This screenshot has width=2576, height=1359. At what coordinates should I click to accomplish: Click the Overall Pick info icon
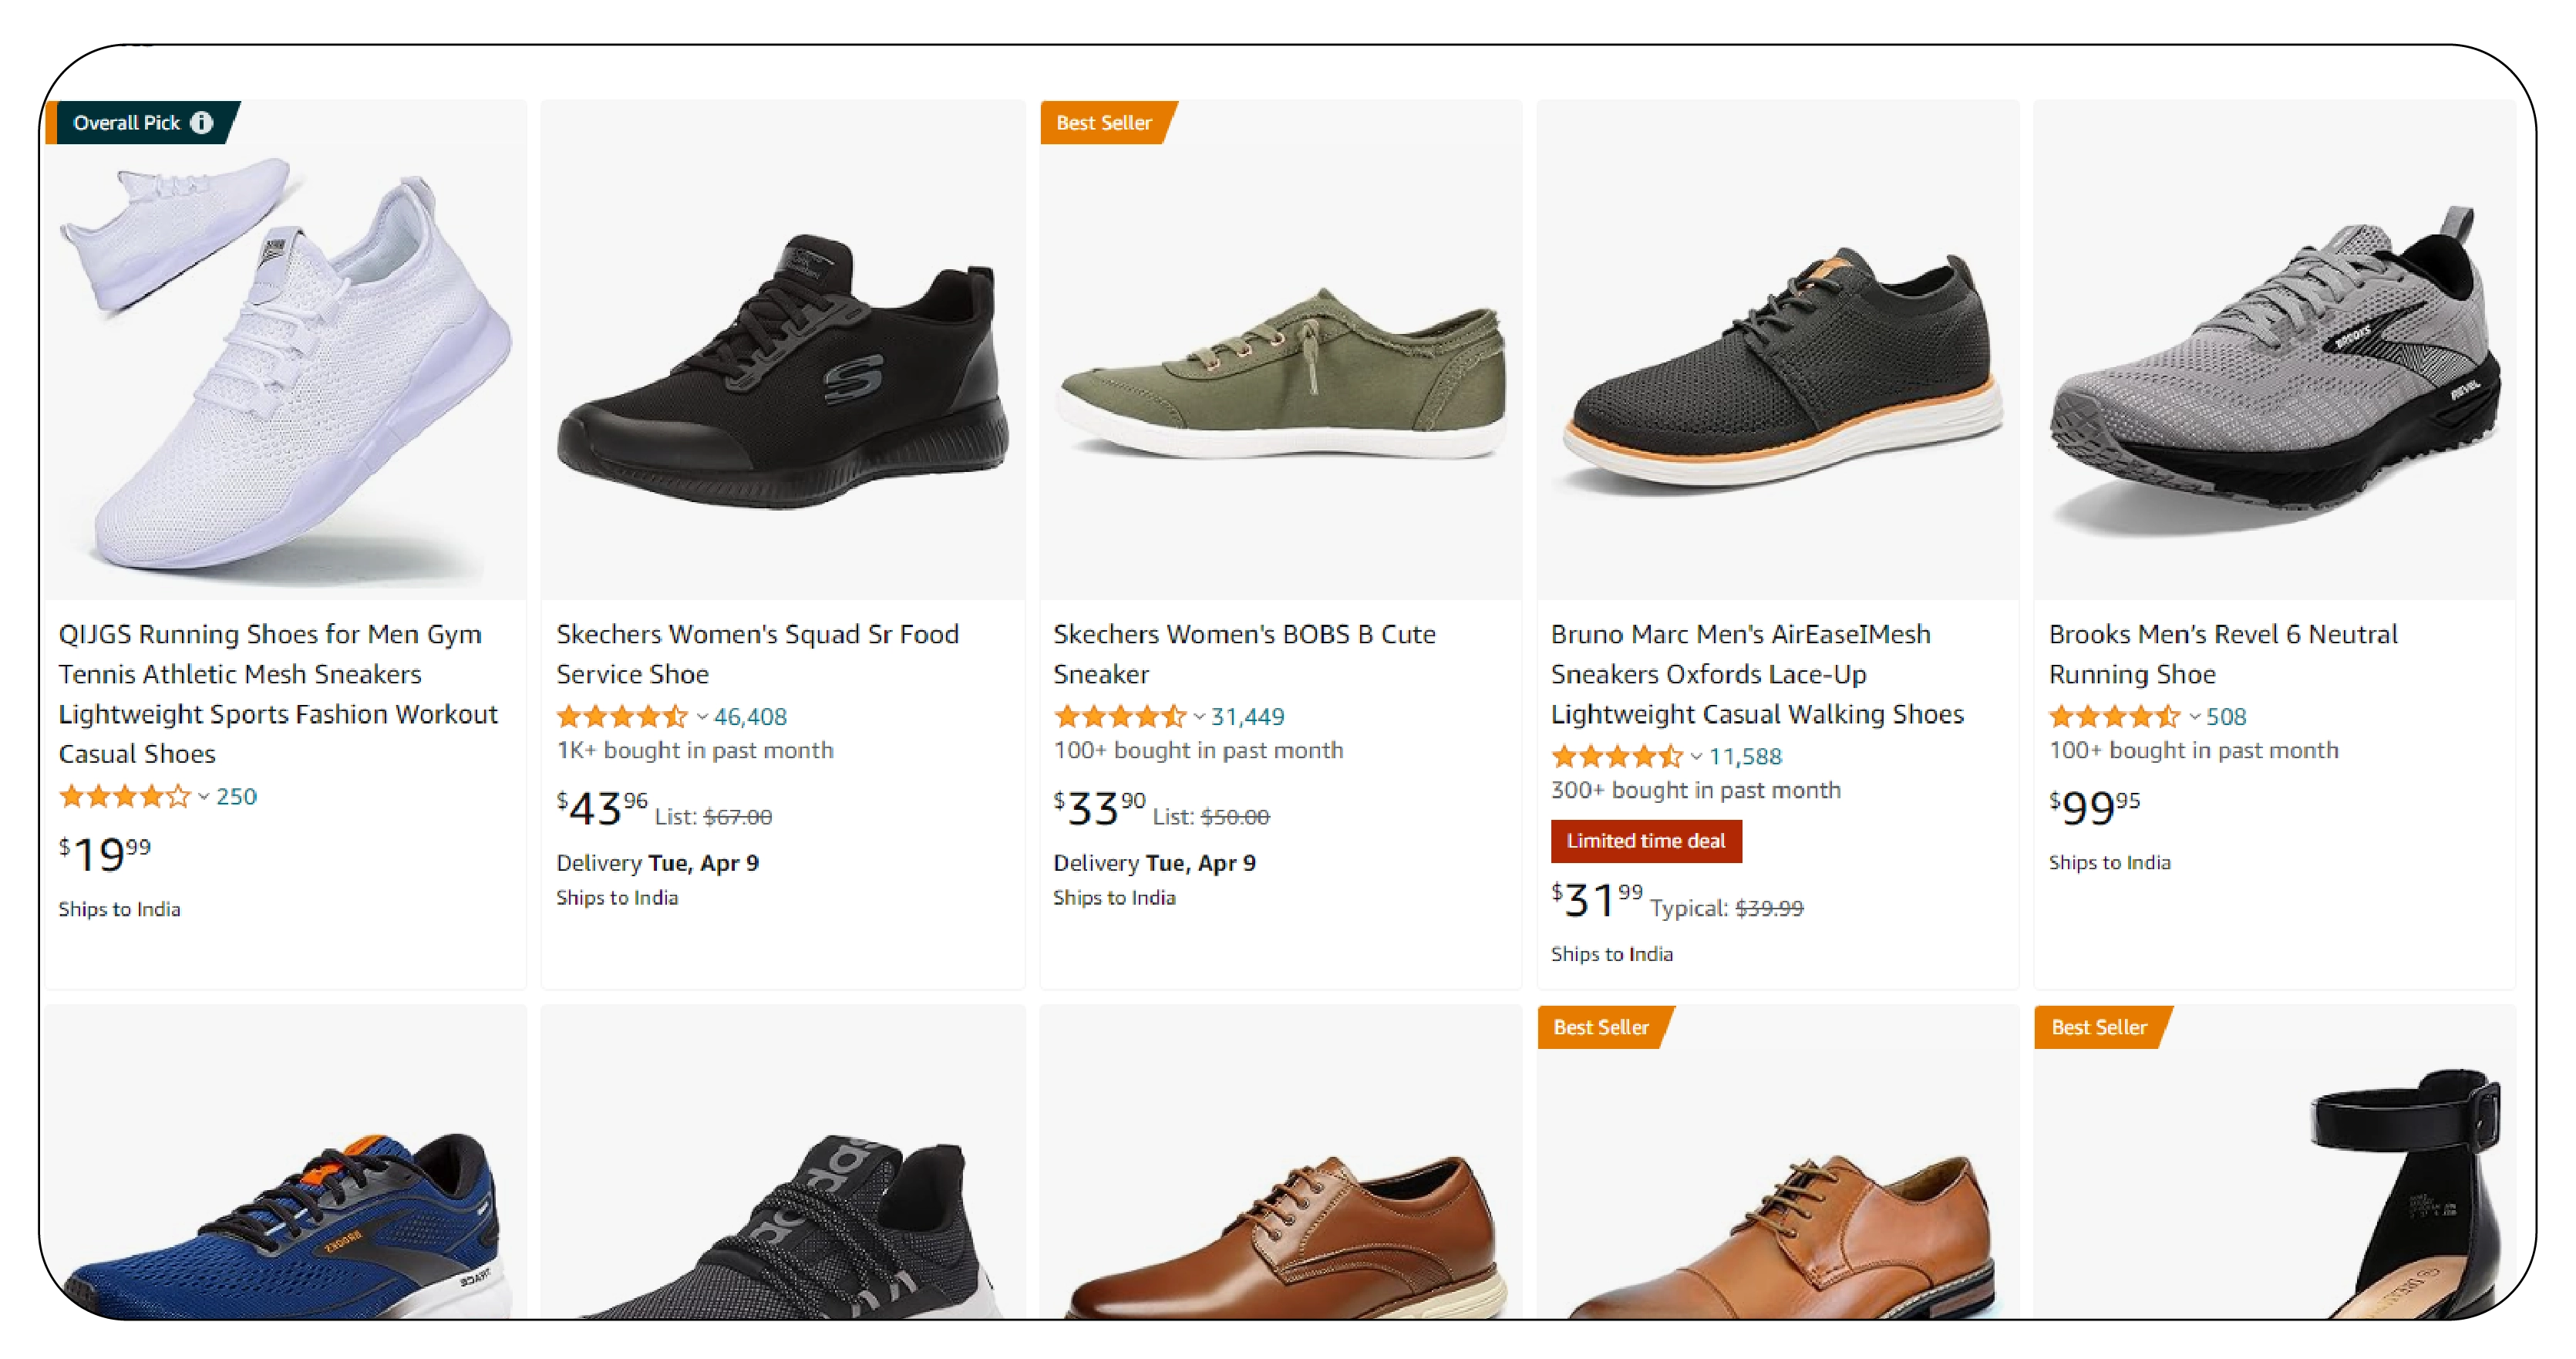click(x=202, y=123)
